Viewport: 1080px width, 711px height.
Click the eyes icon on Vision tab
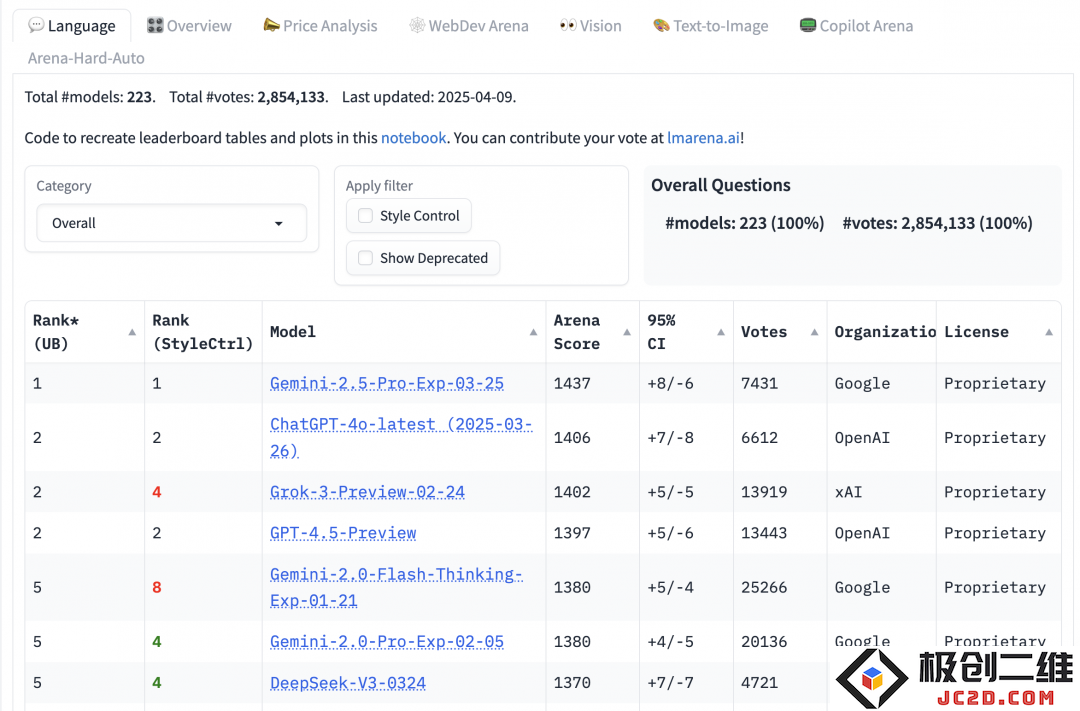568,25
